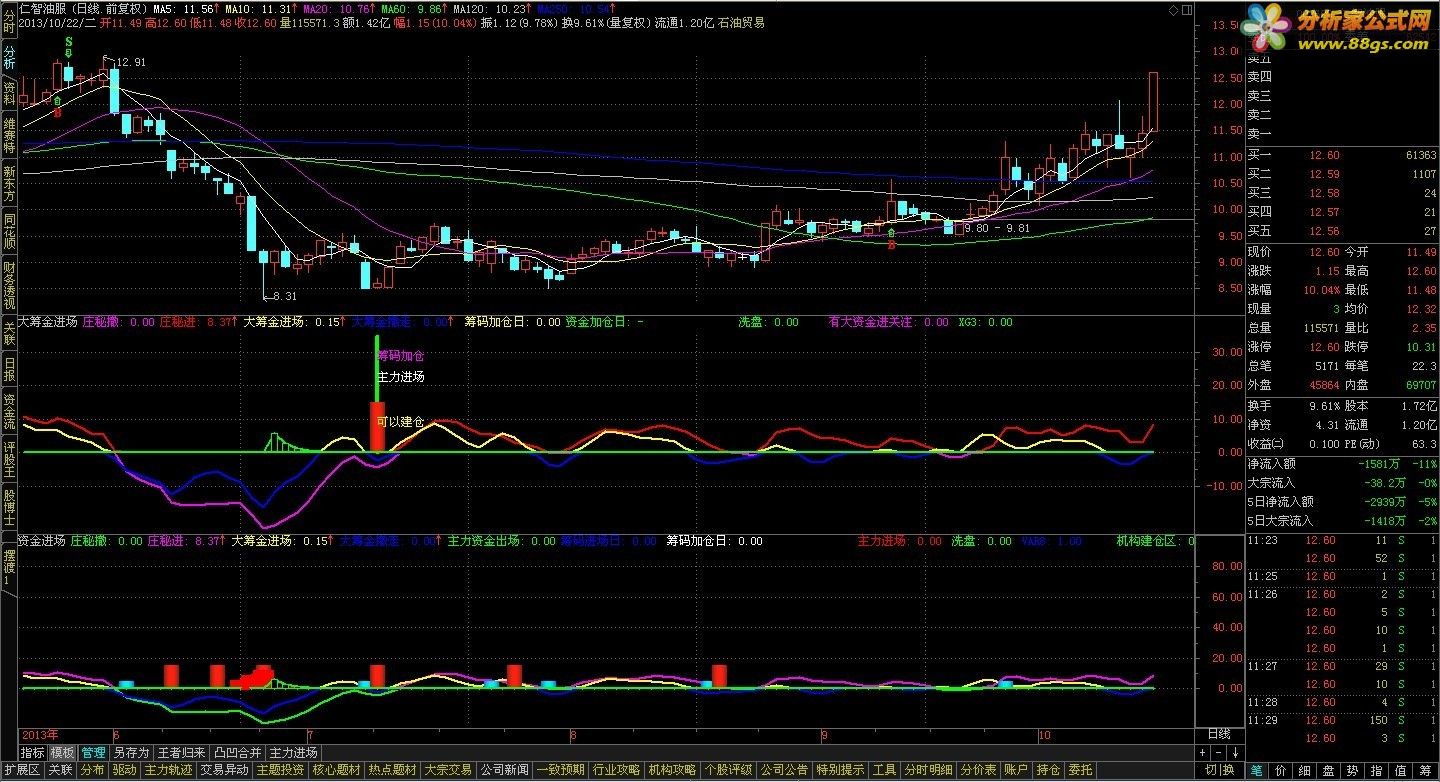Open the 资金流 side tab
This screenshot has height=782, width=1440.
(9, 411)
